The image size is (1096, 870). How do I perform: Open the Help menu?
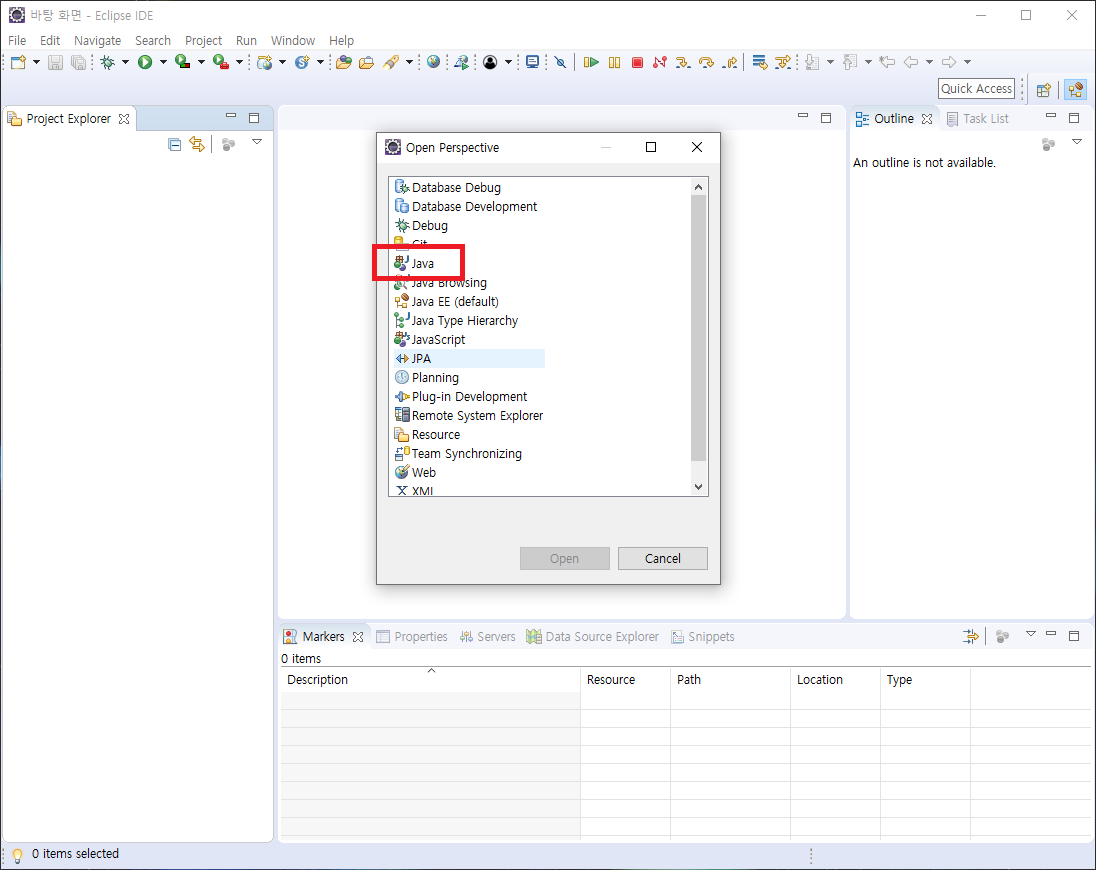pyautogui.click(x=341, y=41)
